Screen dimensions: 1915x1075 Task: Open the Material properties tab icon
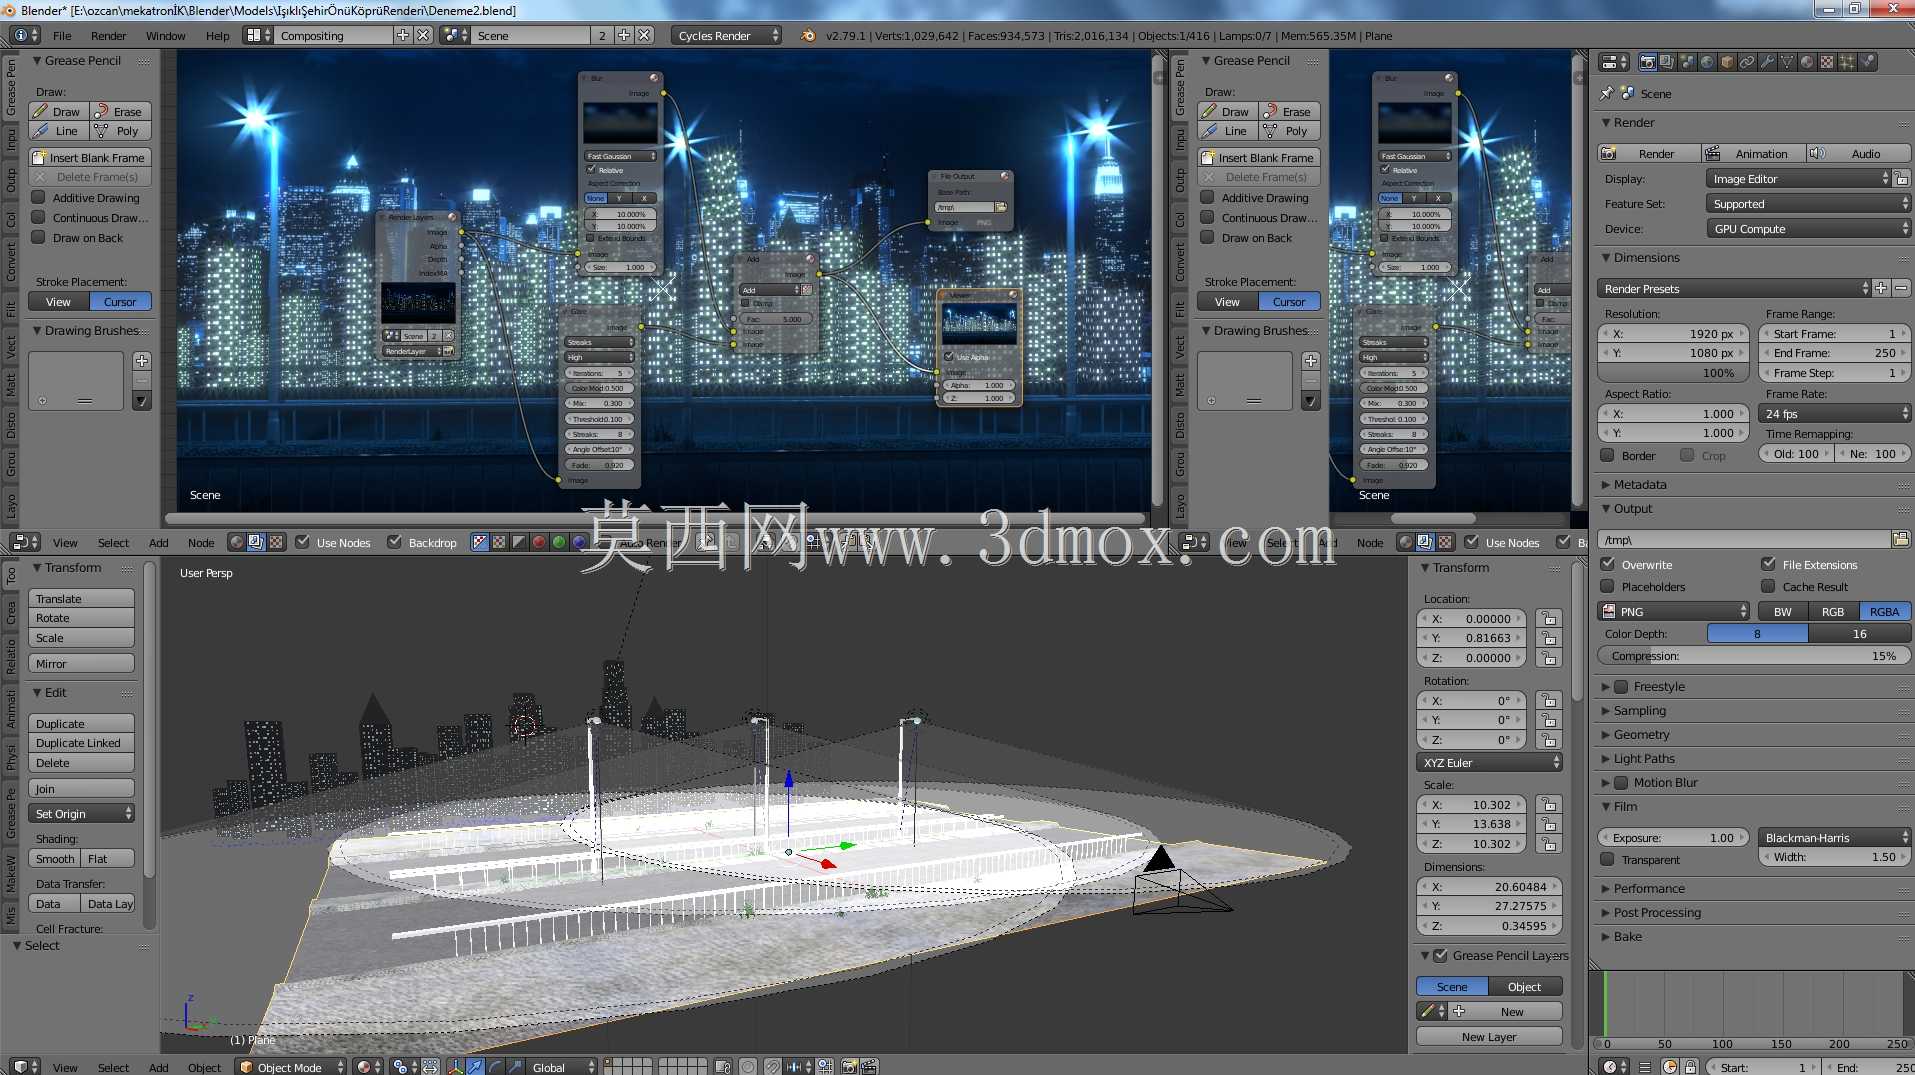[x=1807, y=62]
